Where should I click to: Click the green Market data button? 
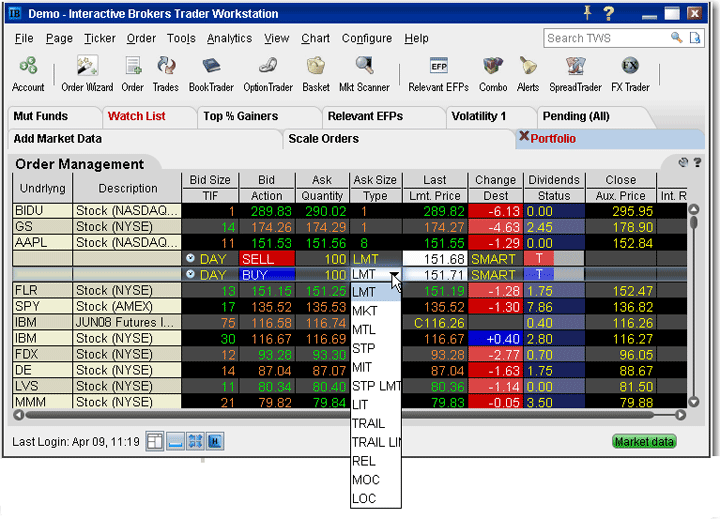(x=644, y=441)
